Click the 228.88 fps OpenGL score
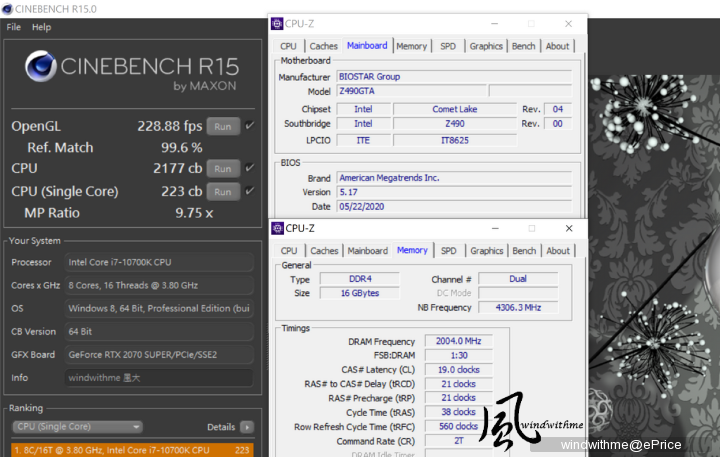720x457 pixels. (169, 126)
